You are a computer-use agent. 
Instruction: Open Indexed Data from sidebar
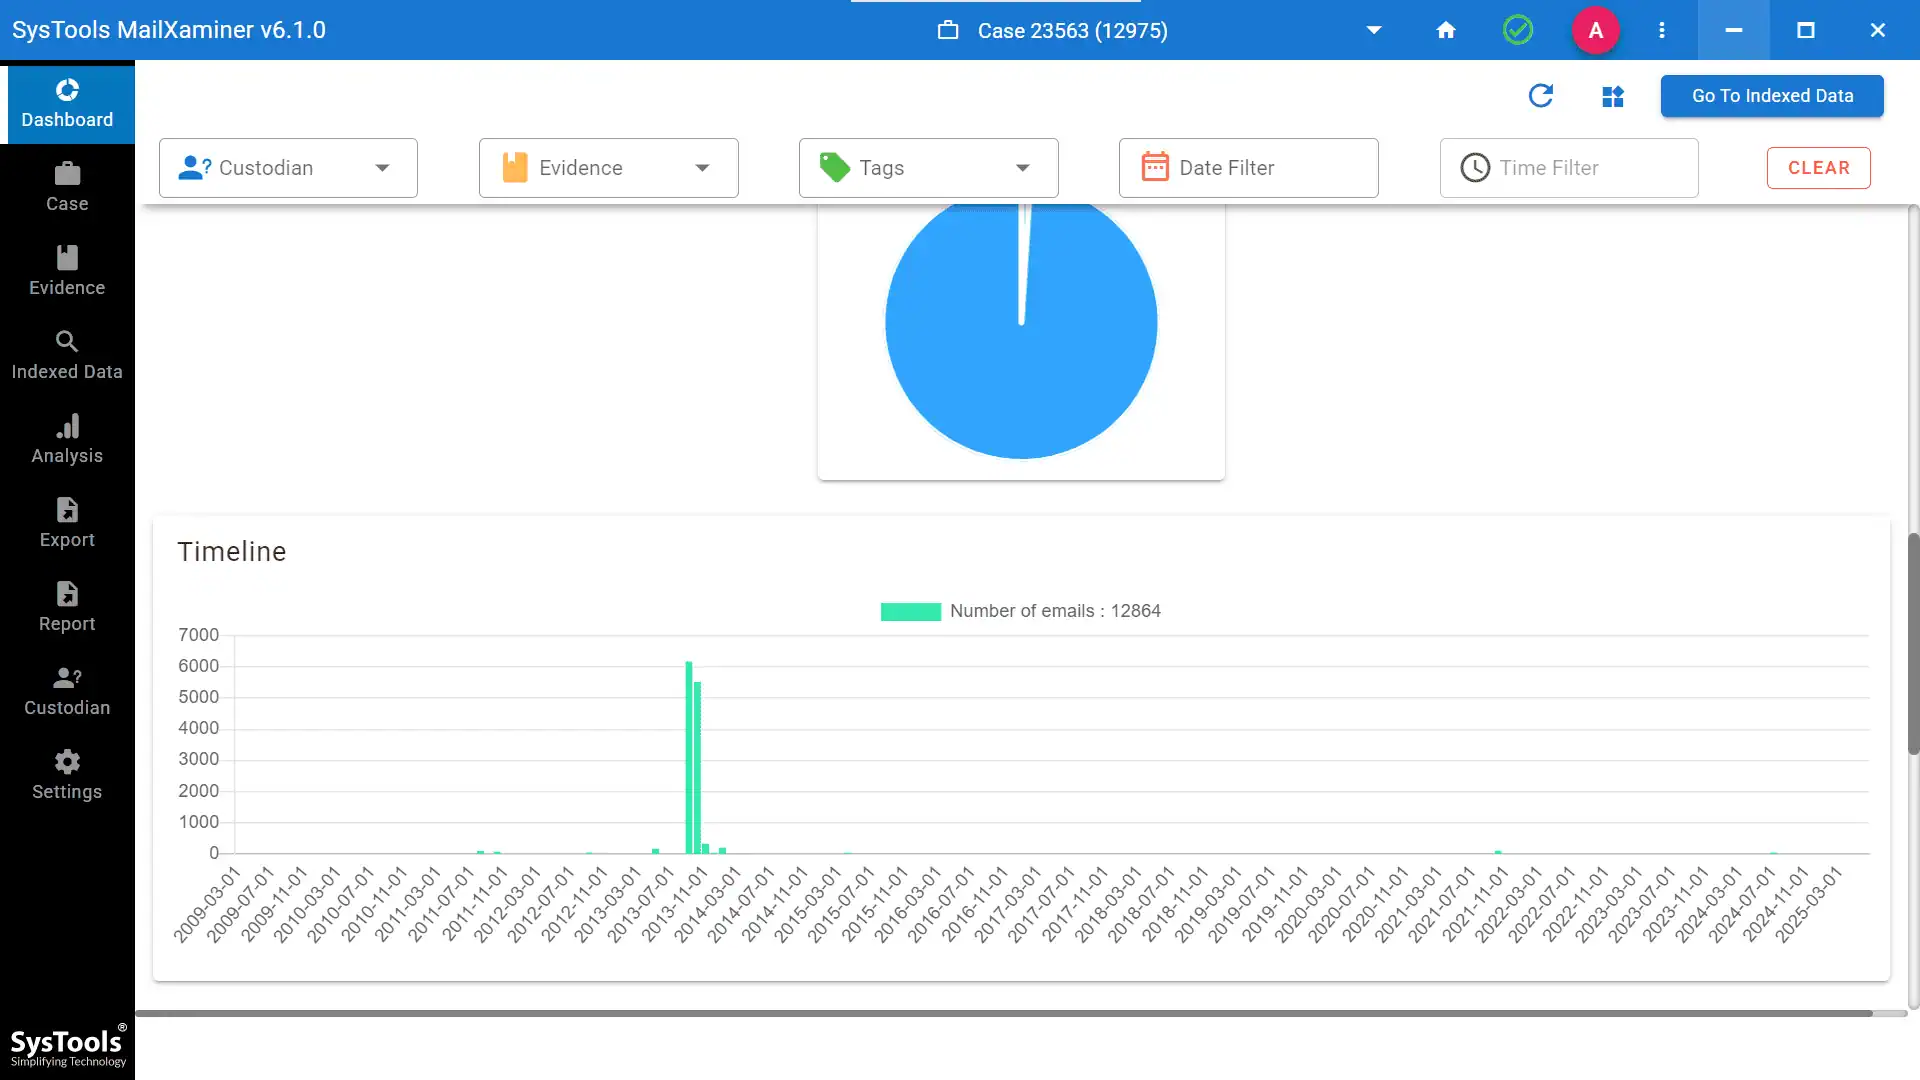click(x=67, y=356)
